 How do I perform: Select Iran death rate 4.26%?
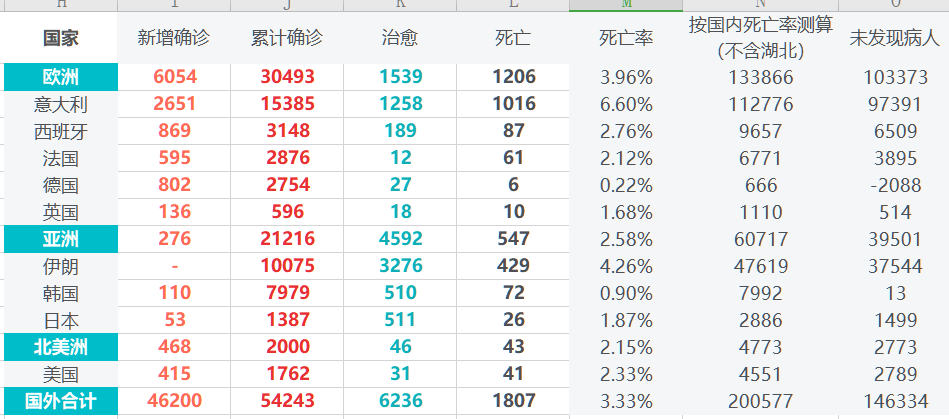pos(626,266)
